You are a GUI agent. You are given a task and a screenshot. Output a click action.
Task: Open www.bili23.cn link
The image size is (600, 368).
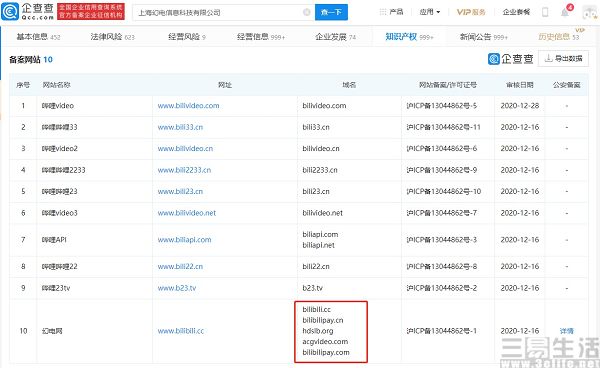tap(180, 191)
